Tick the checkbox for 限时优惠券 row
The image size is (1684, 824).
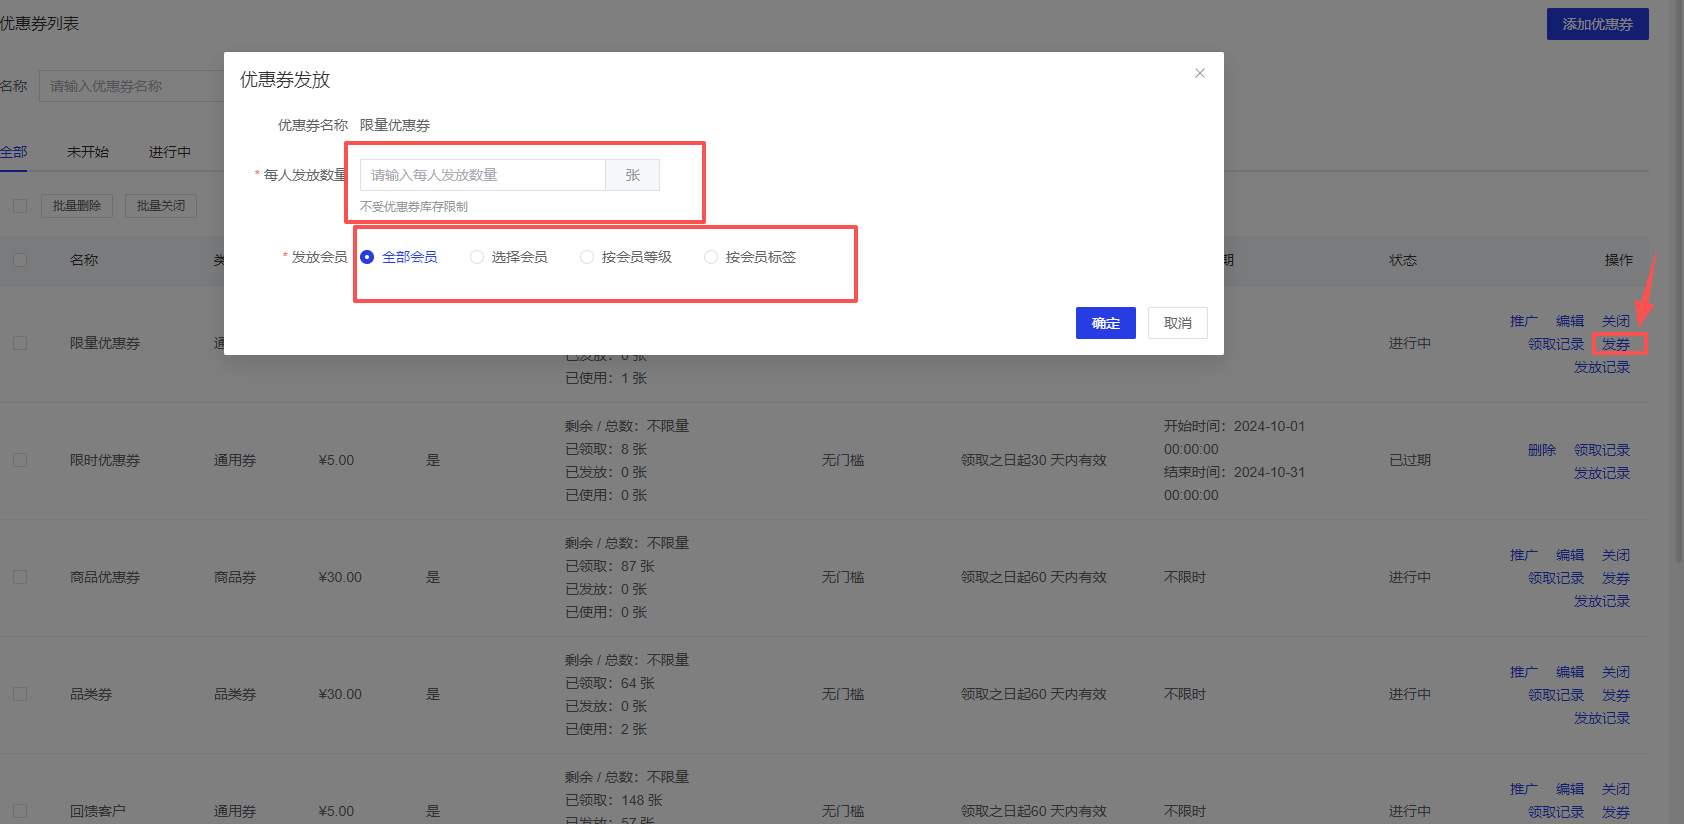[x=20, y=460]
